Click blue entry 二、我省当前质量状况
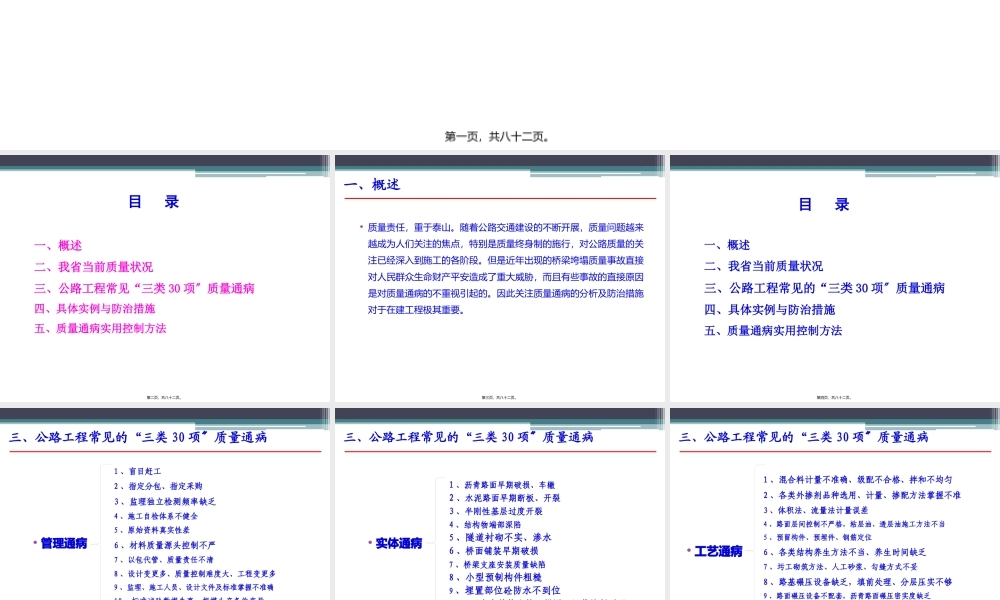Viewport: 1000px width, 600px height. click(x=763, y=266)
